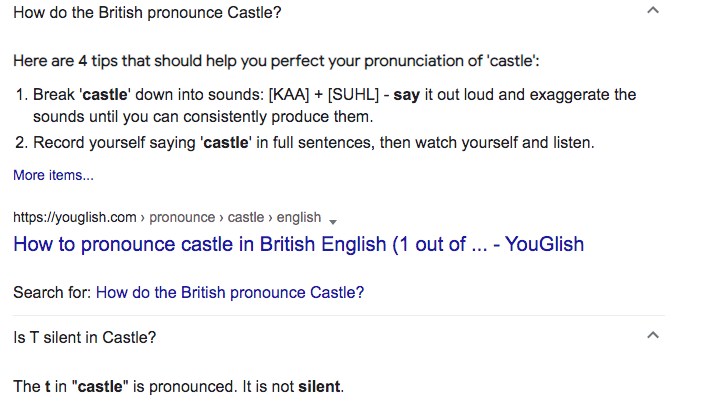Click the "pronounce" breadcrumb segment
This screenshot has width=707, height=415.
point(182,217)
